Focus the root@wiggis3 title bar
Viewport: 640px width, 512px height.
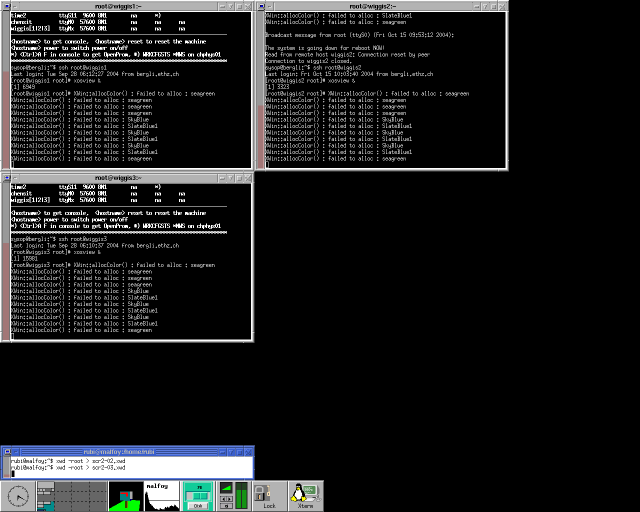point(125,176)
